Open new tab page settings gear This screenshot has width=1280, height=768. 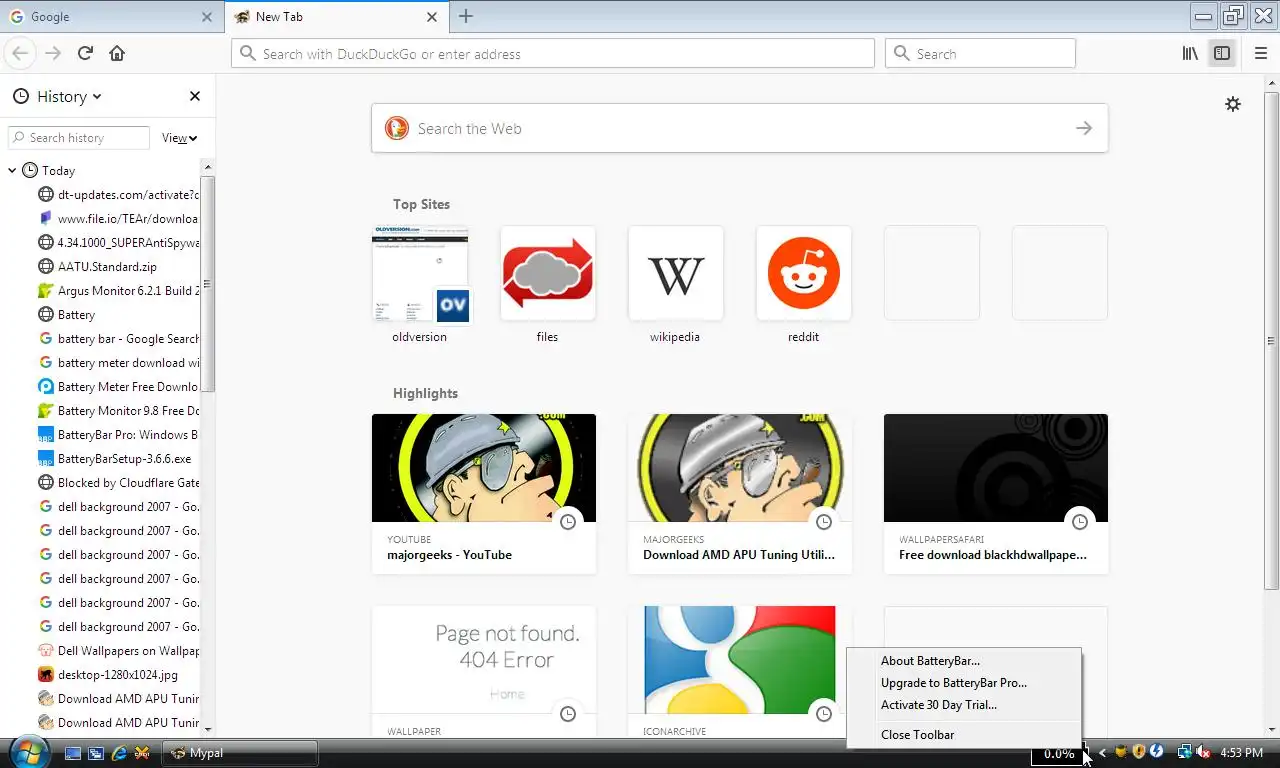coord(1233,104)
